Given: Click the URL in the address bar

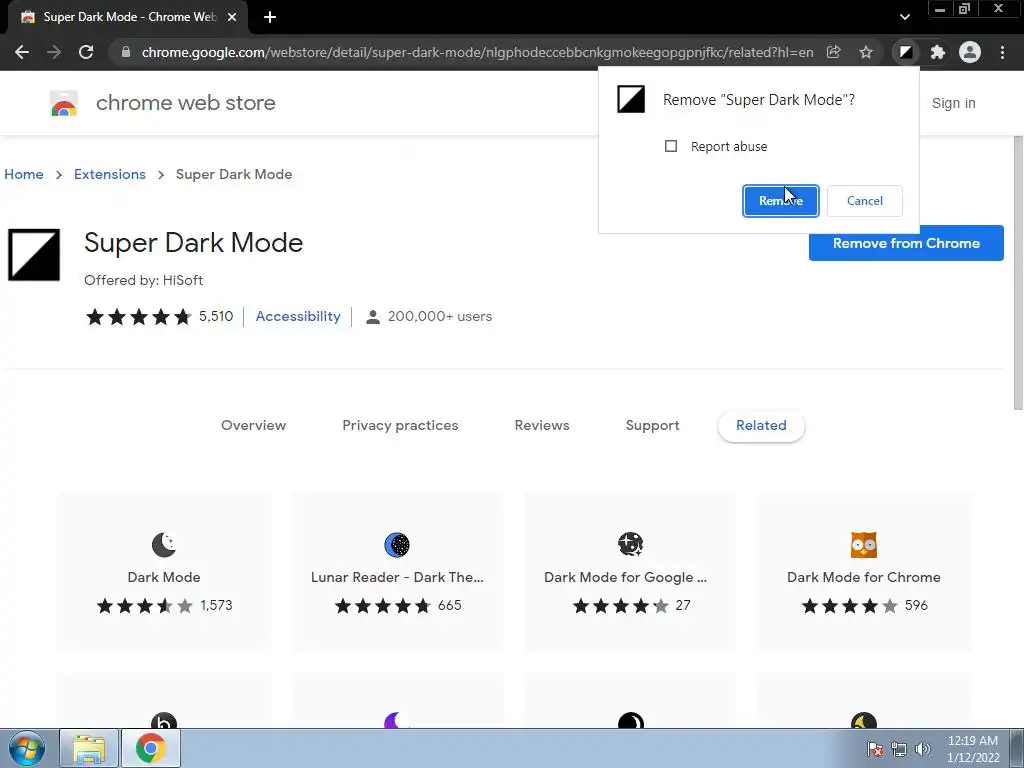Looking at the screenshot, I should [x=477, y=52].
